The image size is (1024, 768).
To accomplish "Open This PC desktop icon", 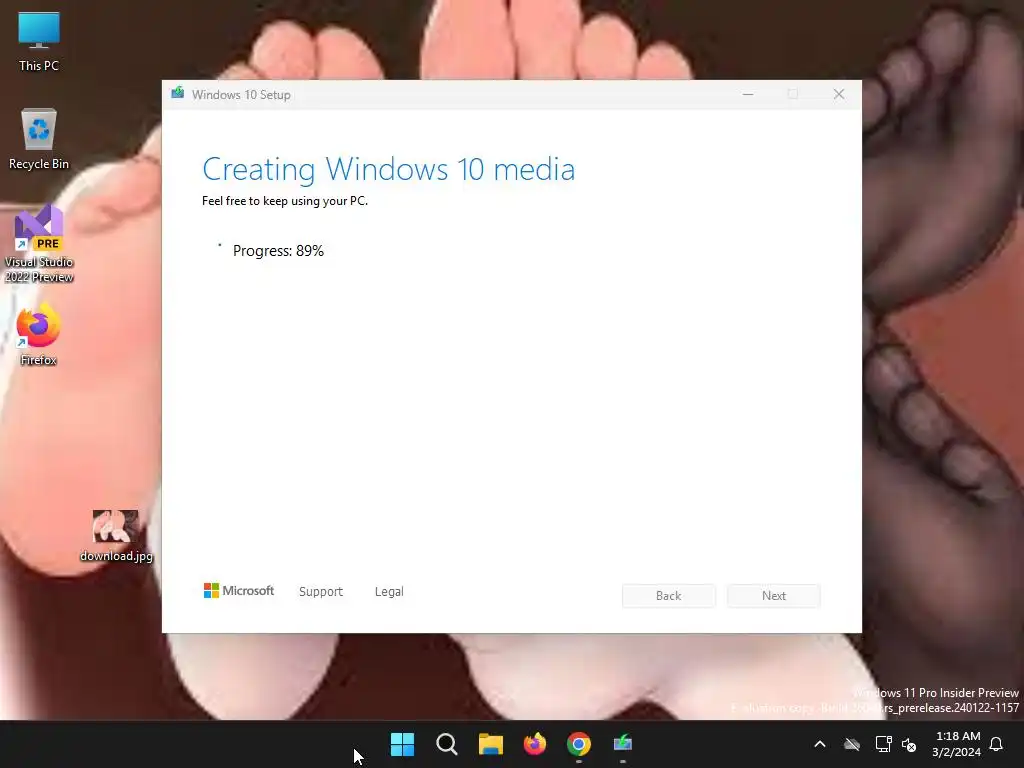I will click(39, 42).
